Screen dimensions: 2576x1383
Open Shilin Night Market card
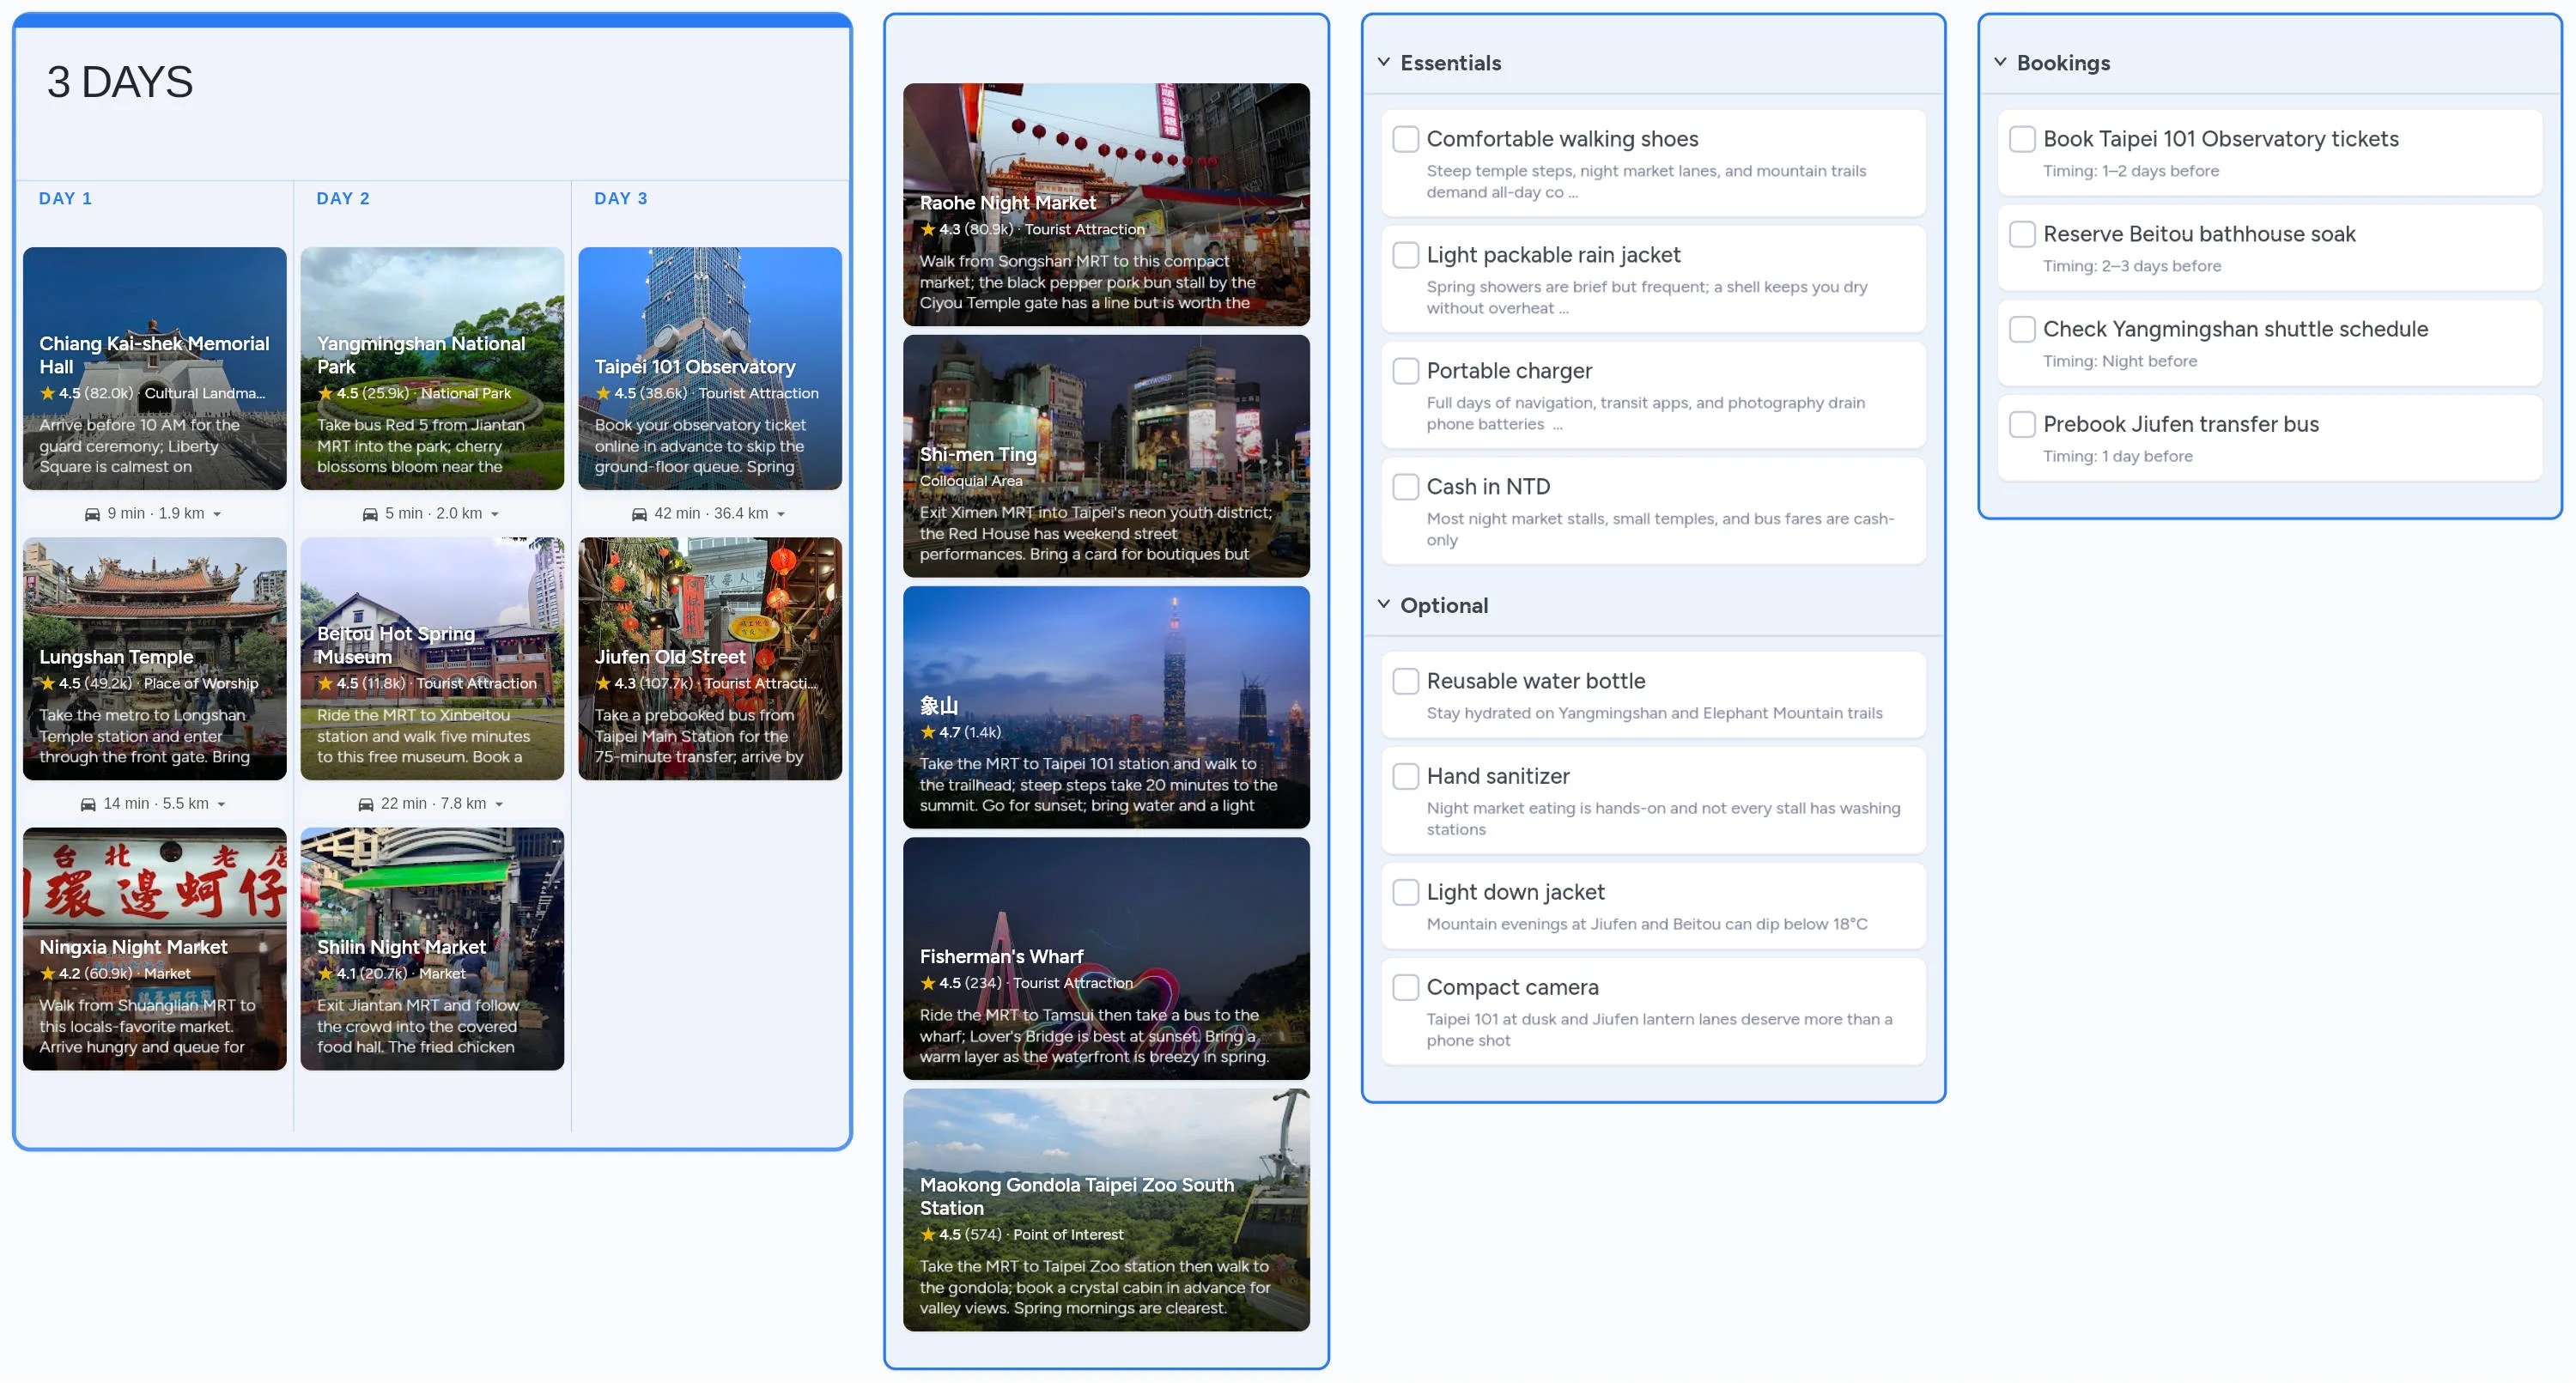[432, 948]
